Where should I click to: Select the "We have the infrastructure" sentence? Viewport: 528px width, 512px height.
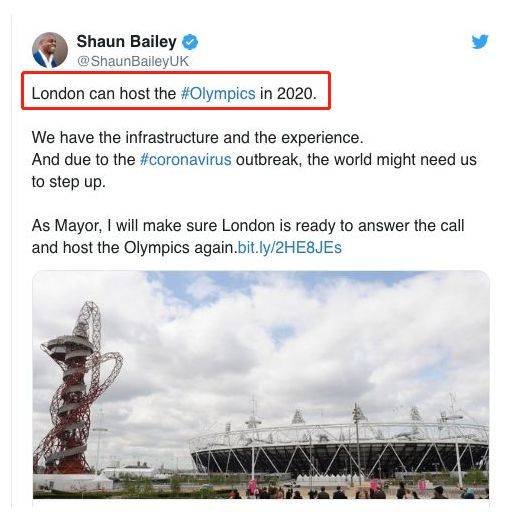pyautogui.click(x=197, y=137)
